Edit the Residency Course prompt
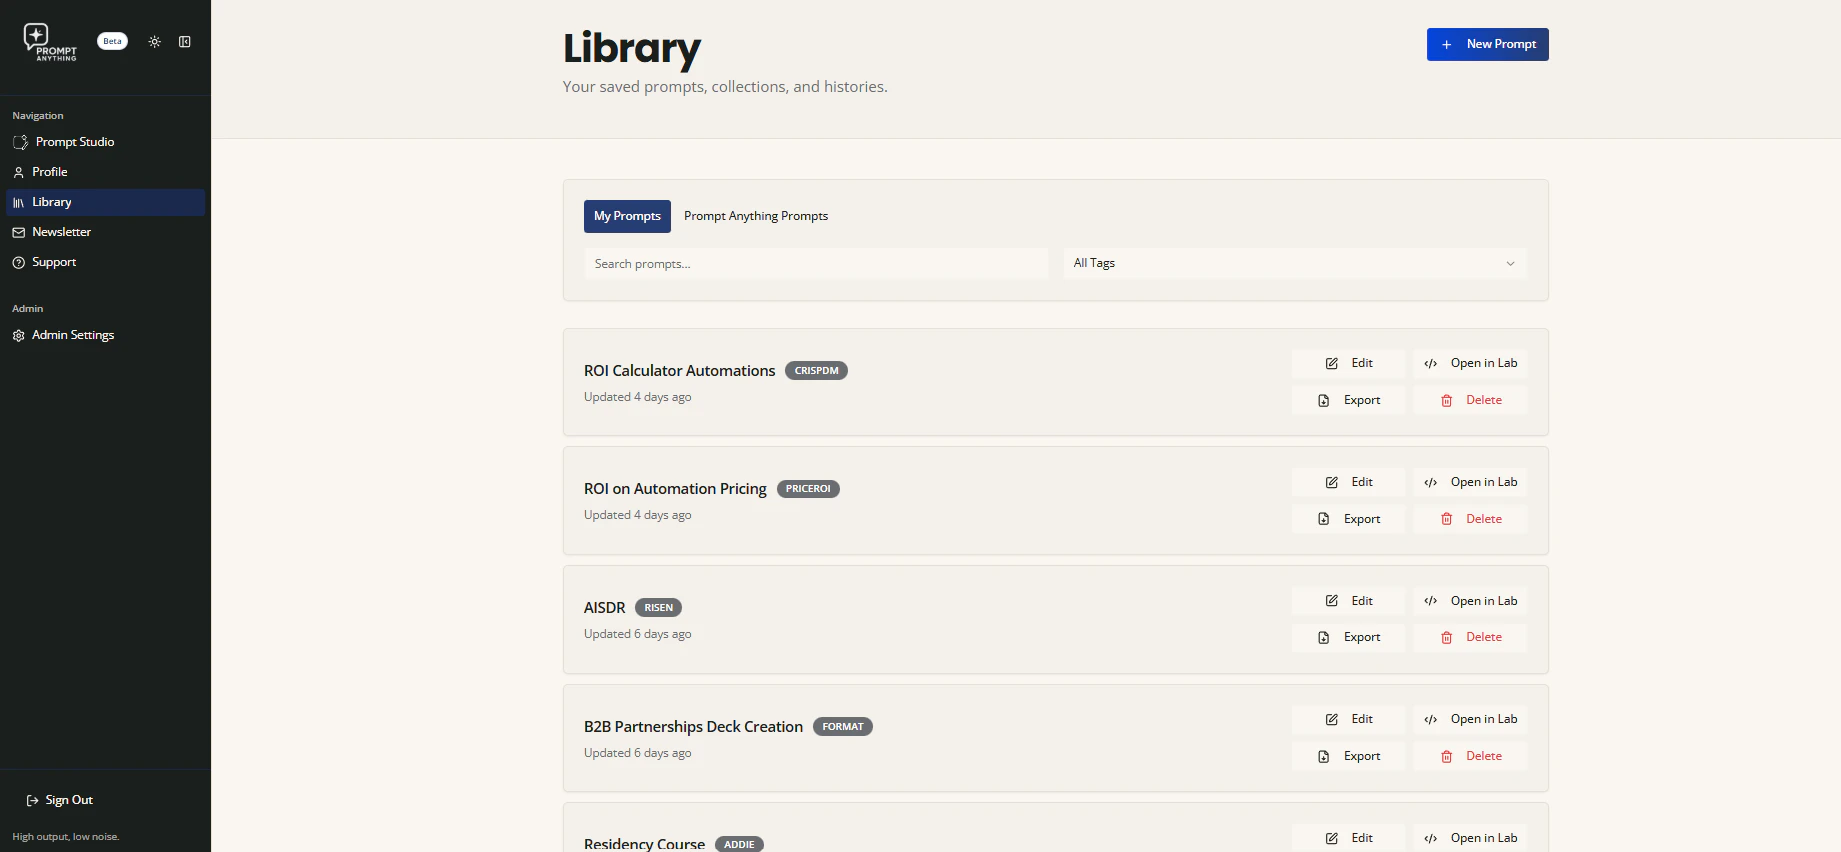This screenshot has width=1841, height=852. point(1348,838)
